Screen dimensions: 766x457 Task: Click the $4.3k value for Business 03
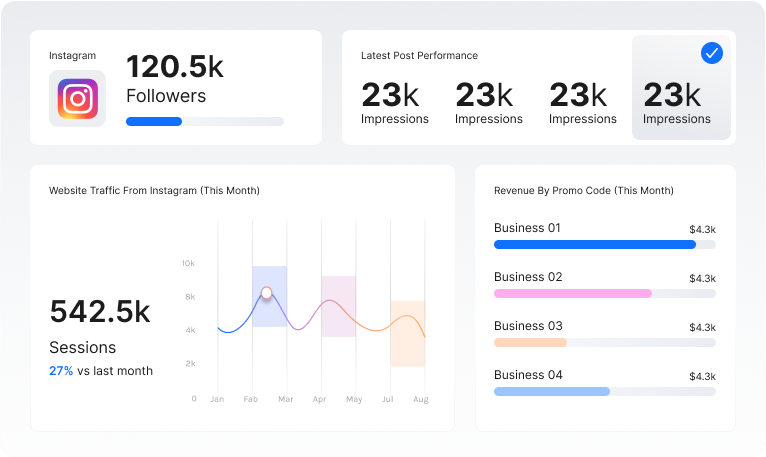(702, 327)
